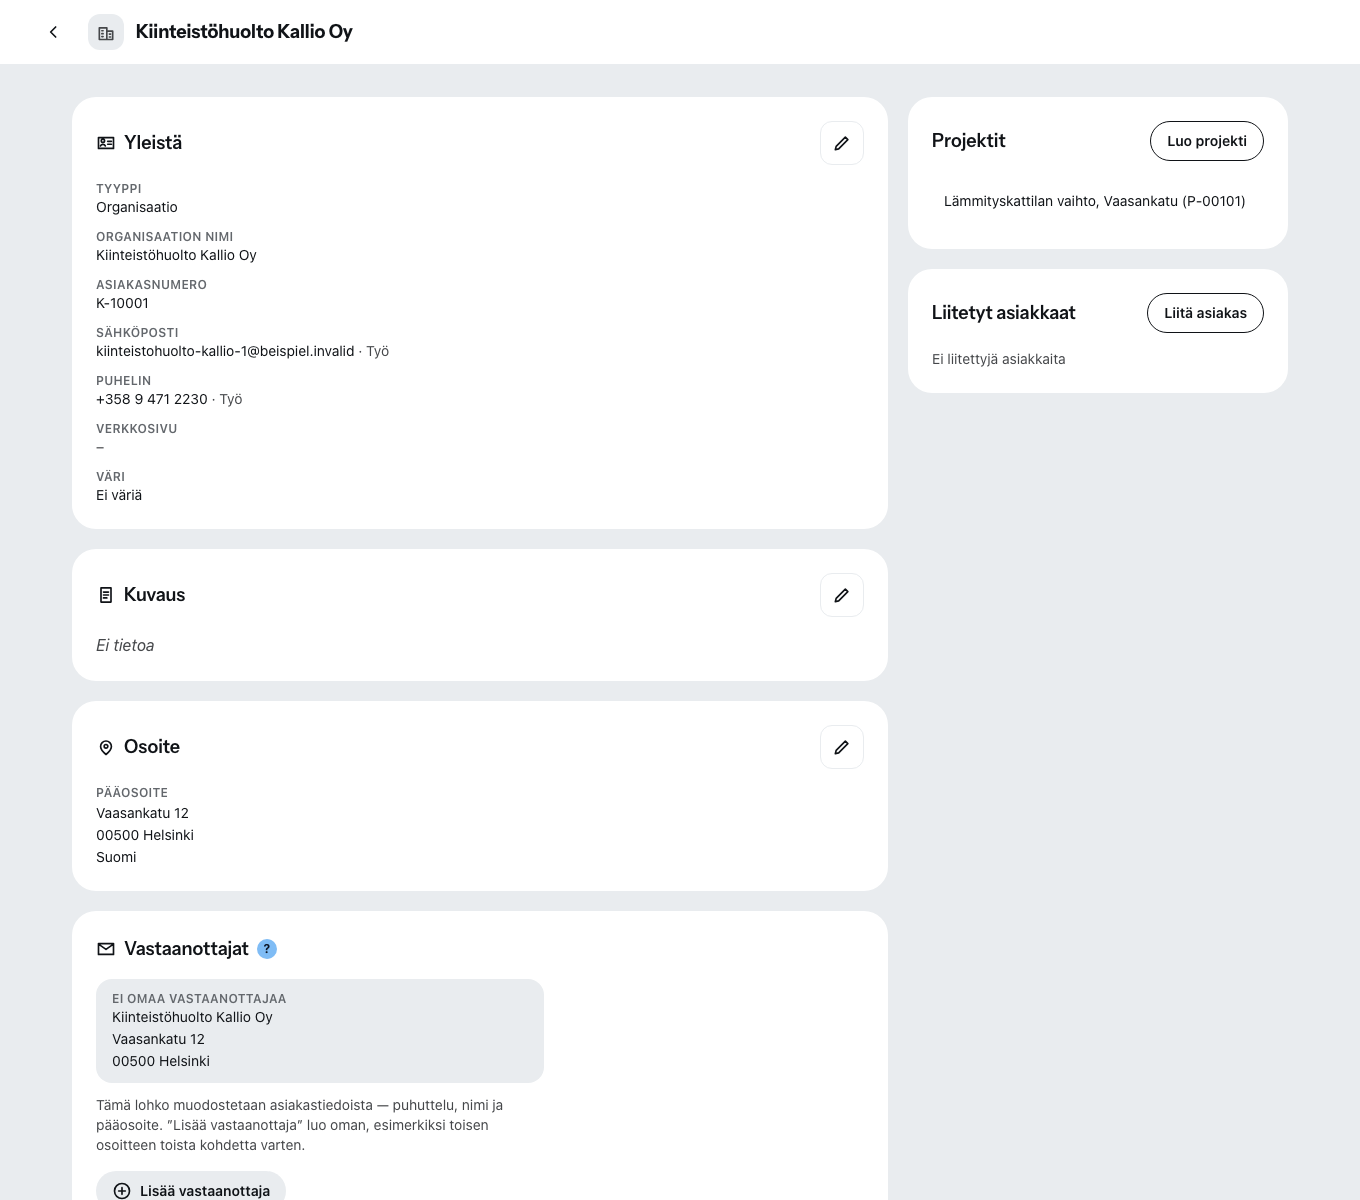
Task: Click the Kuvaus document icon
Action: tap(106, 595)
